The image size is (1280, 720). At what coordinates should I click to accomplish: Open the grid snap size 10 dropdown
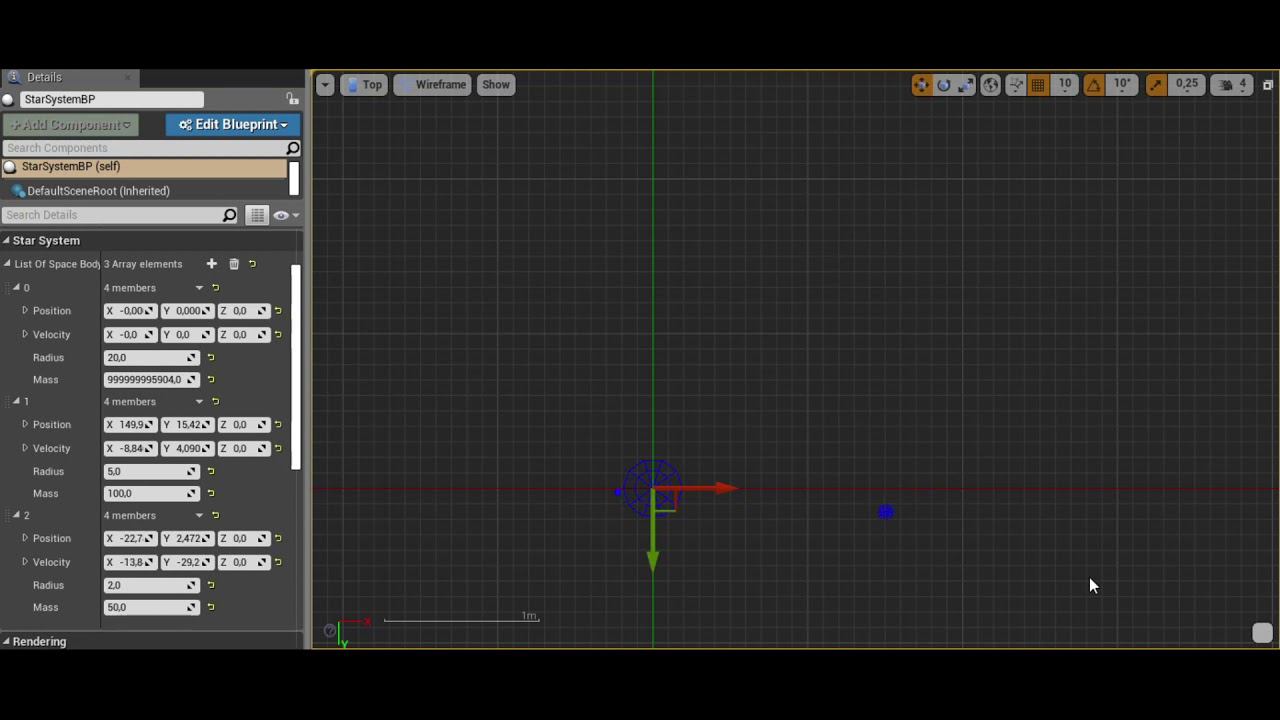point(1065,85)
